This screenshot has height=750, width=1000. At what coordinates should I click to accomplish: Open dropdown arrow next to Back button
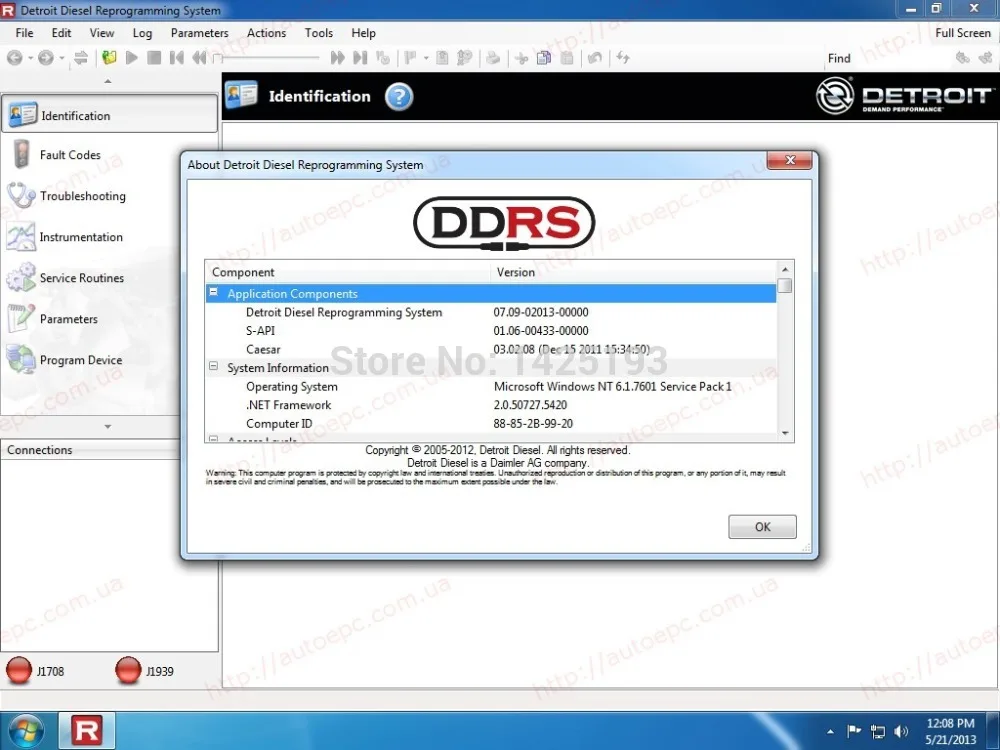[30, 58]
